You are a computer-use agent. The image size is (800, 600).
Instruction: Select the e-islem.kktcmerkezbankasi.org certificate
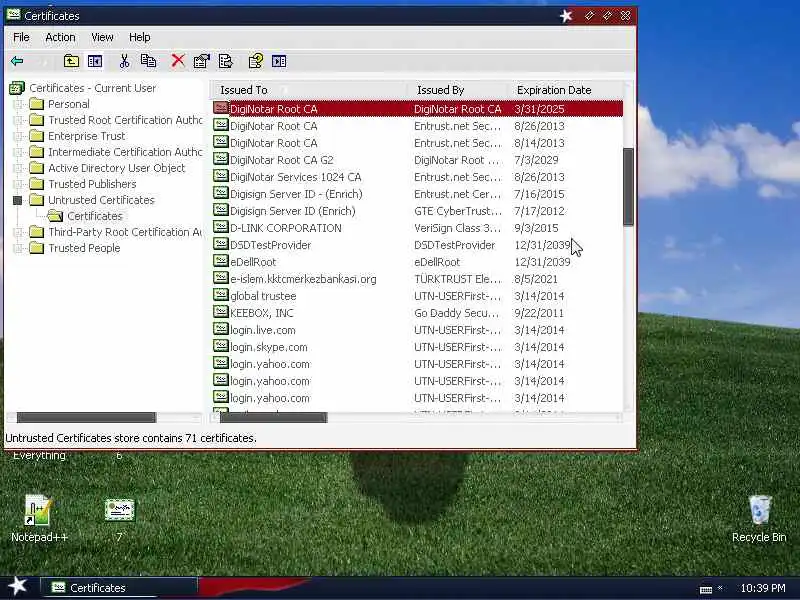(x=417, y=279)
